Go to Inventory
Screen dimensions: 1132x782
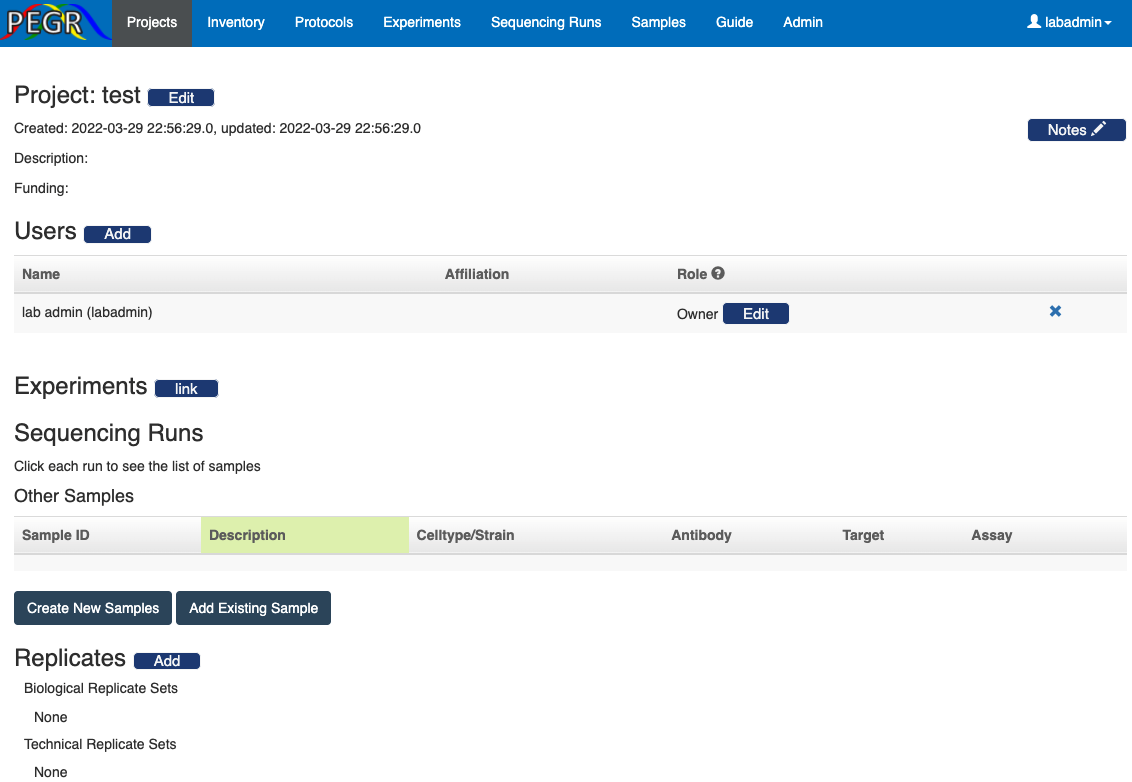coord(235,22)
